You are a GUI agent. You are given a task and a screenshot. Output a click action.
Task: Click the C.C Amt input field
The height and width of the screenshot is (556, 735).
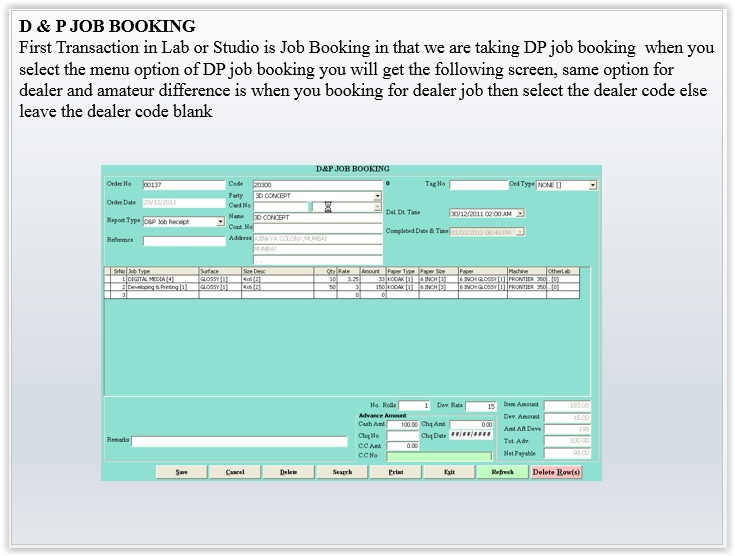[403, 446]
